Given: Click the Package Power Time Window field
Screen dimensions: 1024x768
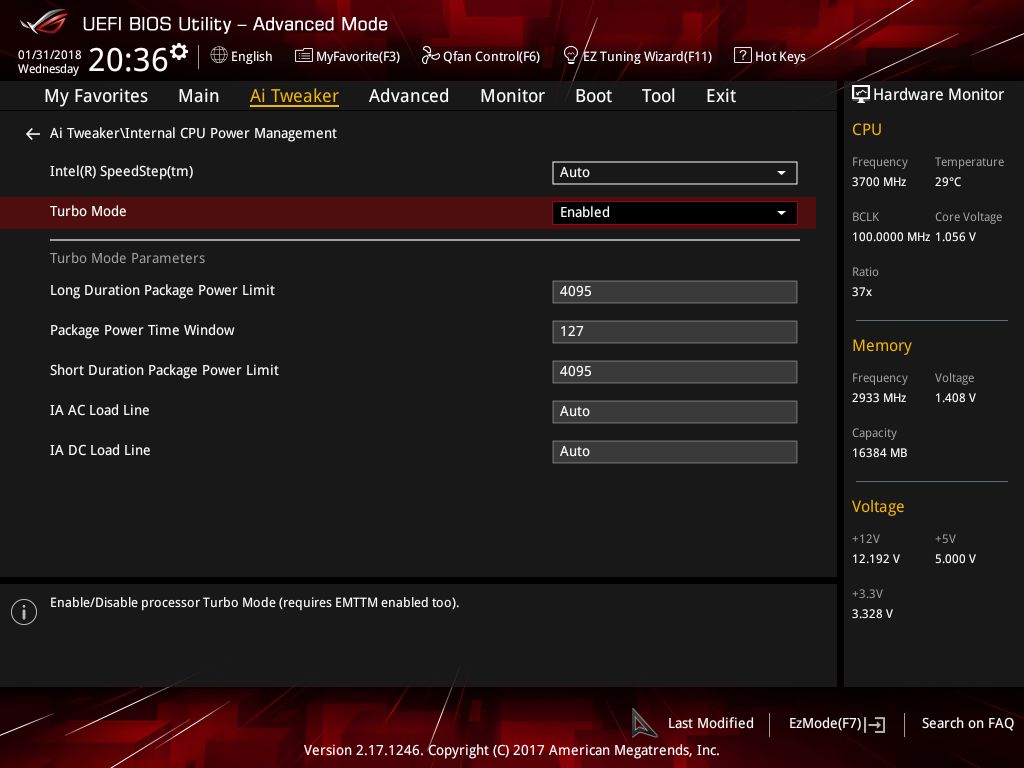Looking at the screenshot, I should point(674,331).
